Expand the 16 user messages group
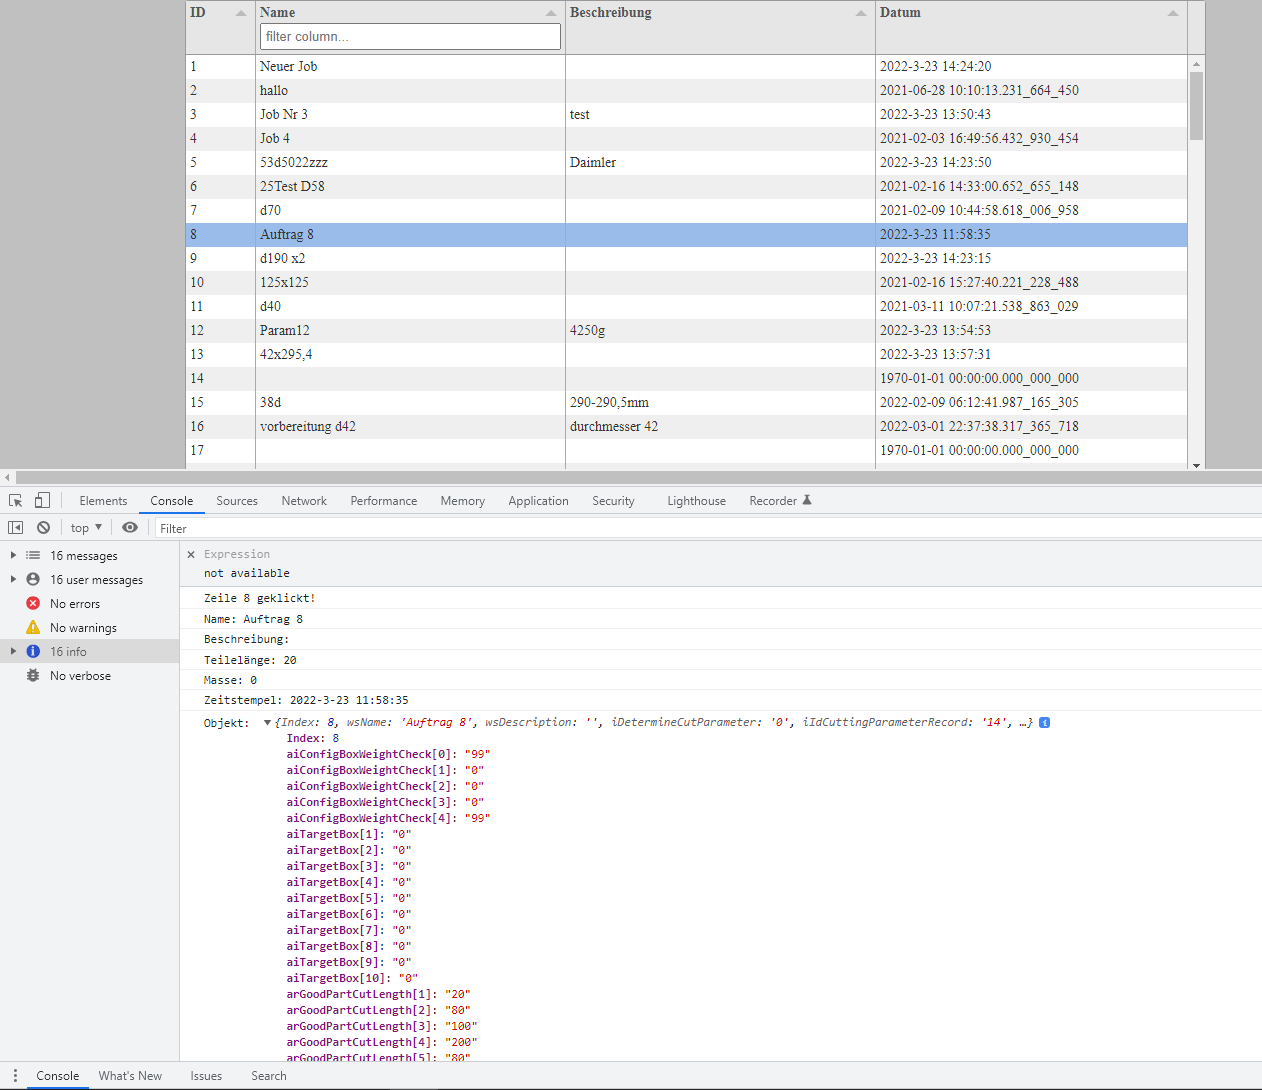Image resolution: width=1262 pixels, height=1090 pixels. click(13, 579)
